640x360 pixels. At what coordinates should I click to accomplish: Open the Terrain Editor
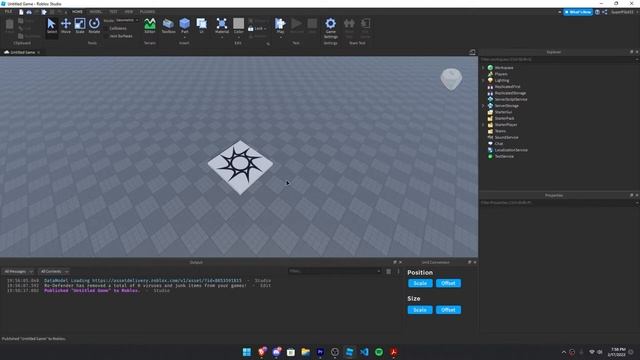[150, 26]
